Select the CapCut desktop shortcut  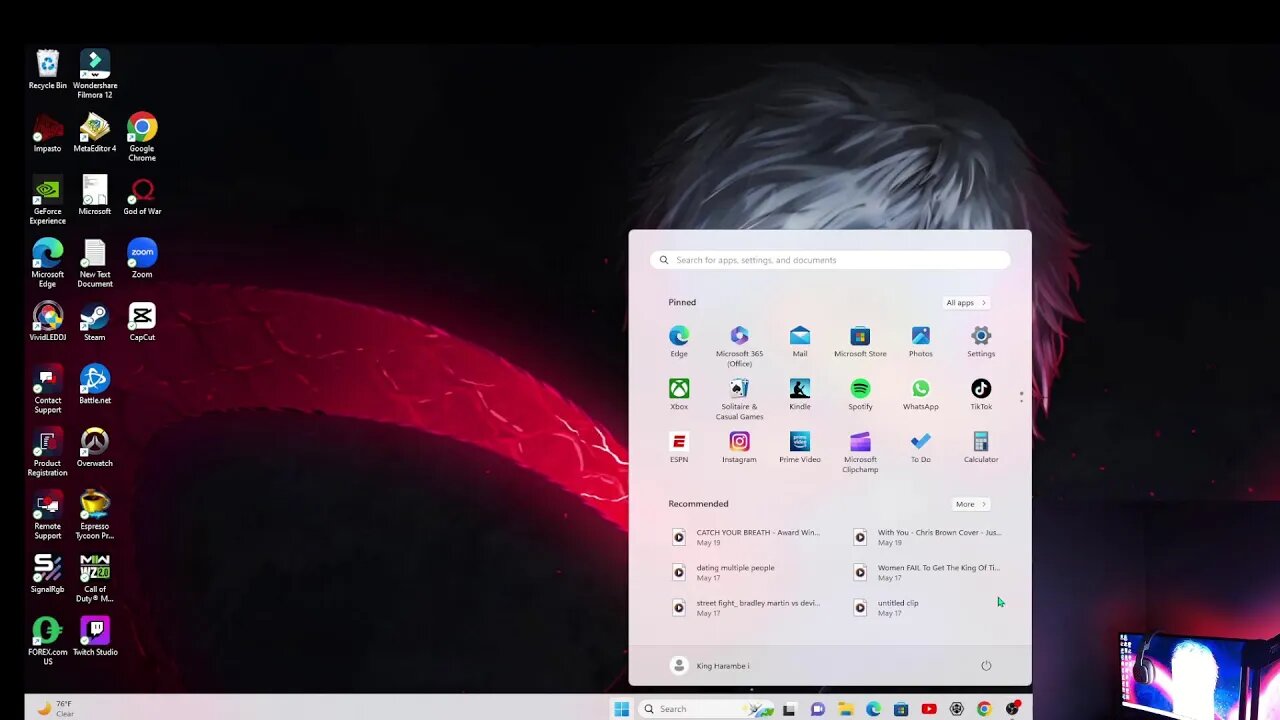click(142, 322)
